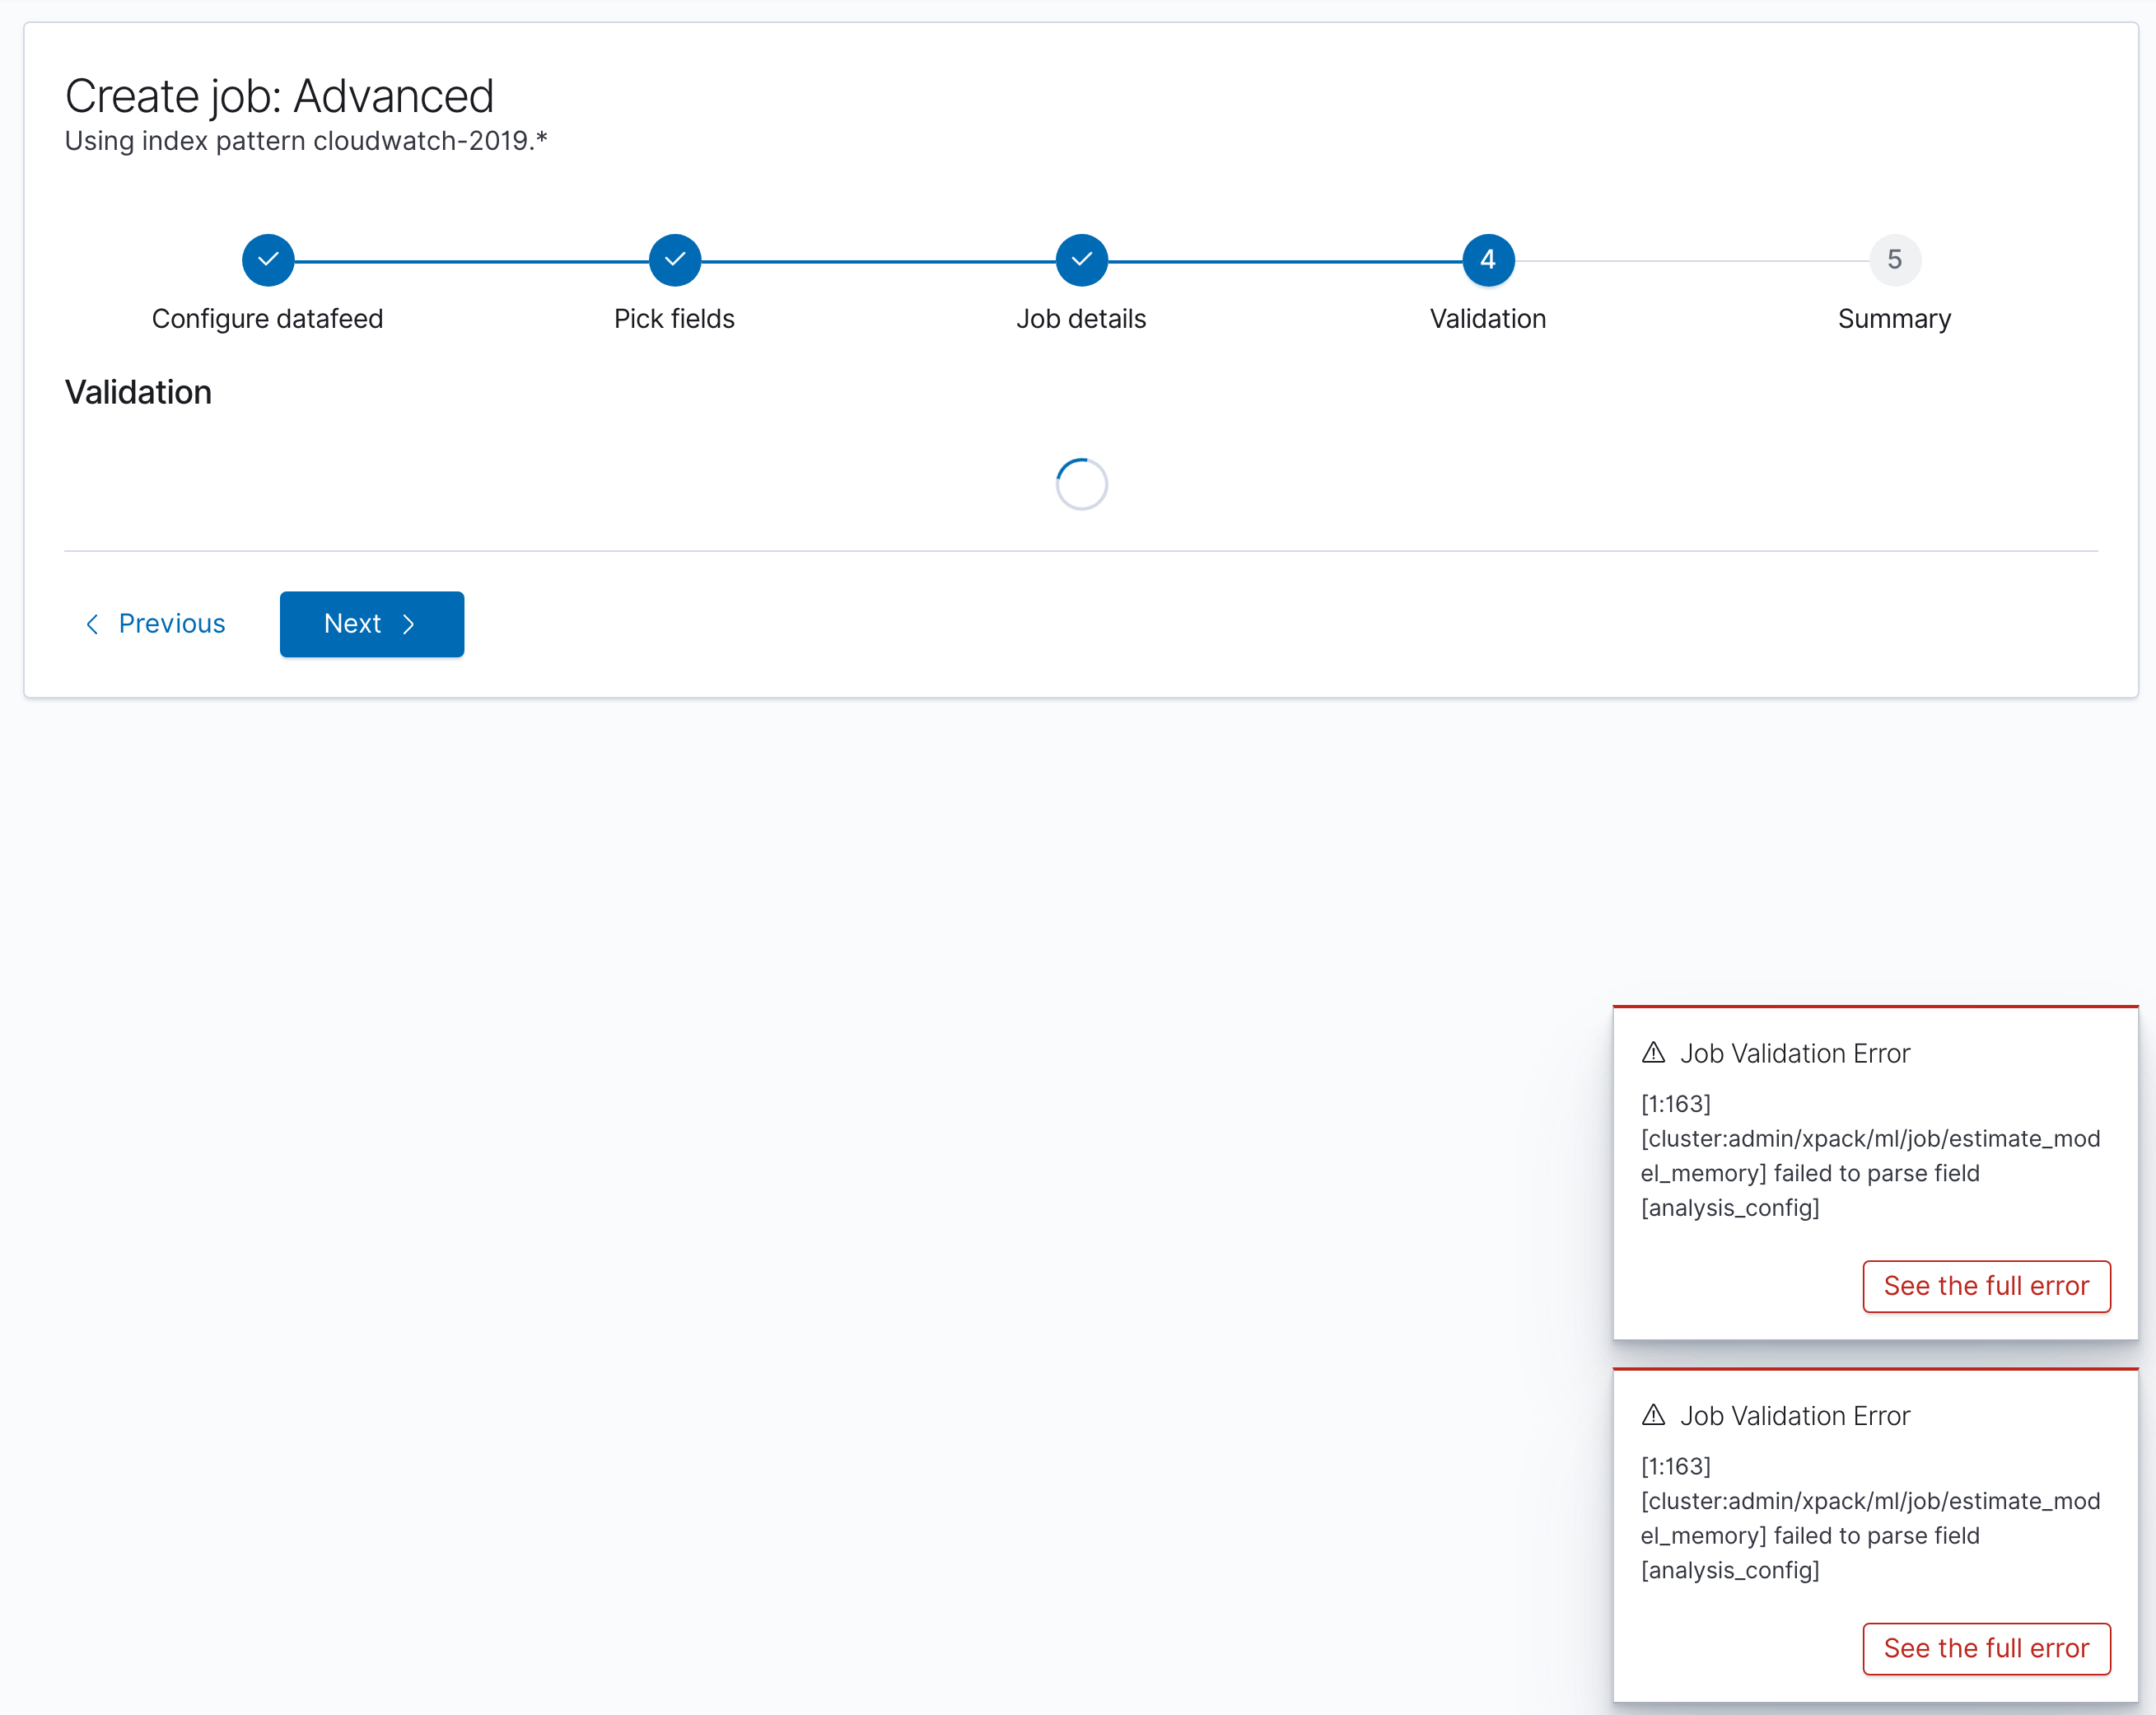Click the Validation step label
This screenshot has width=2156, height=1715.
1487,318
